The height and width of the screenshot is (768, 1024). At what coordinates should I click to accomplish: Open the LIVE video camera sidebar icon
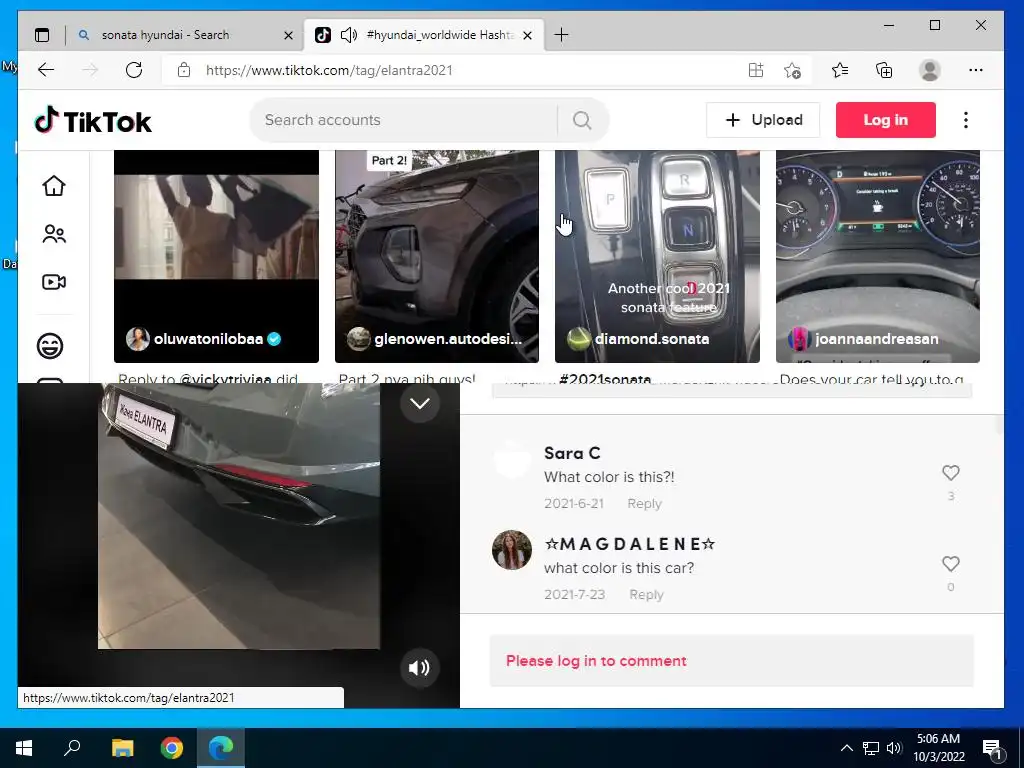coord(54,282)
